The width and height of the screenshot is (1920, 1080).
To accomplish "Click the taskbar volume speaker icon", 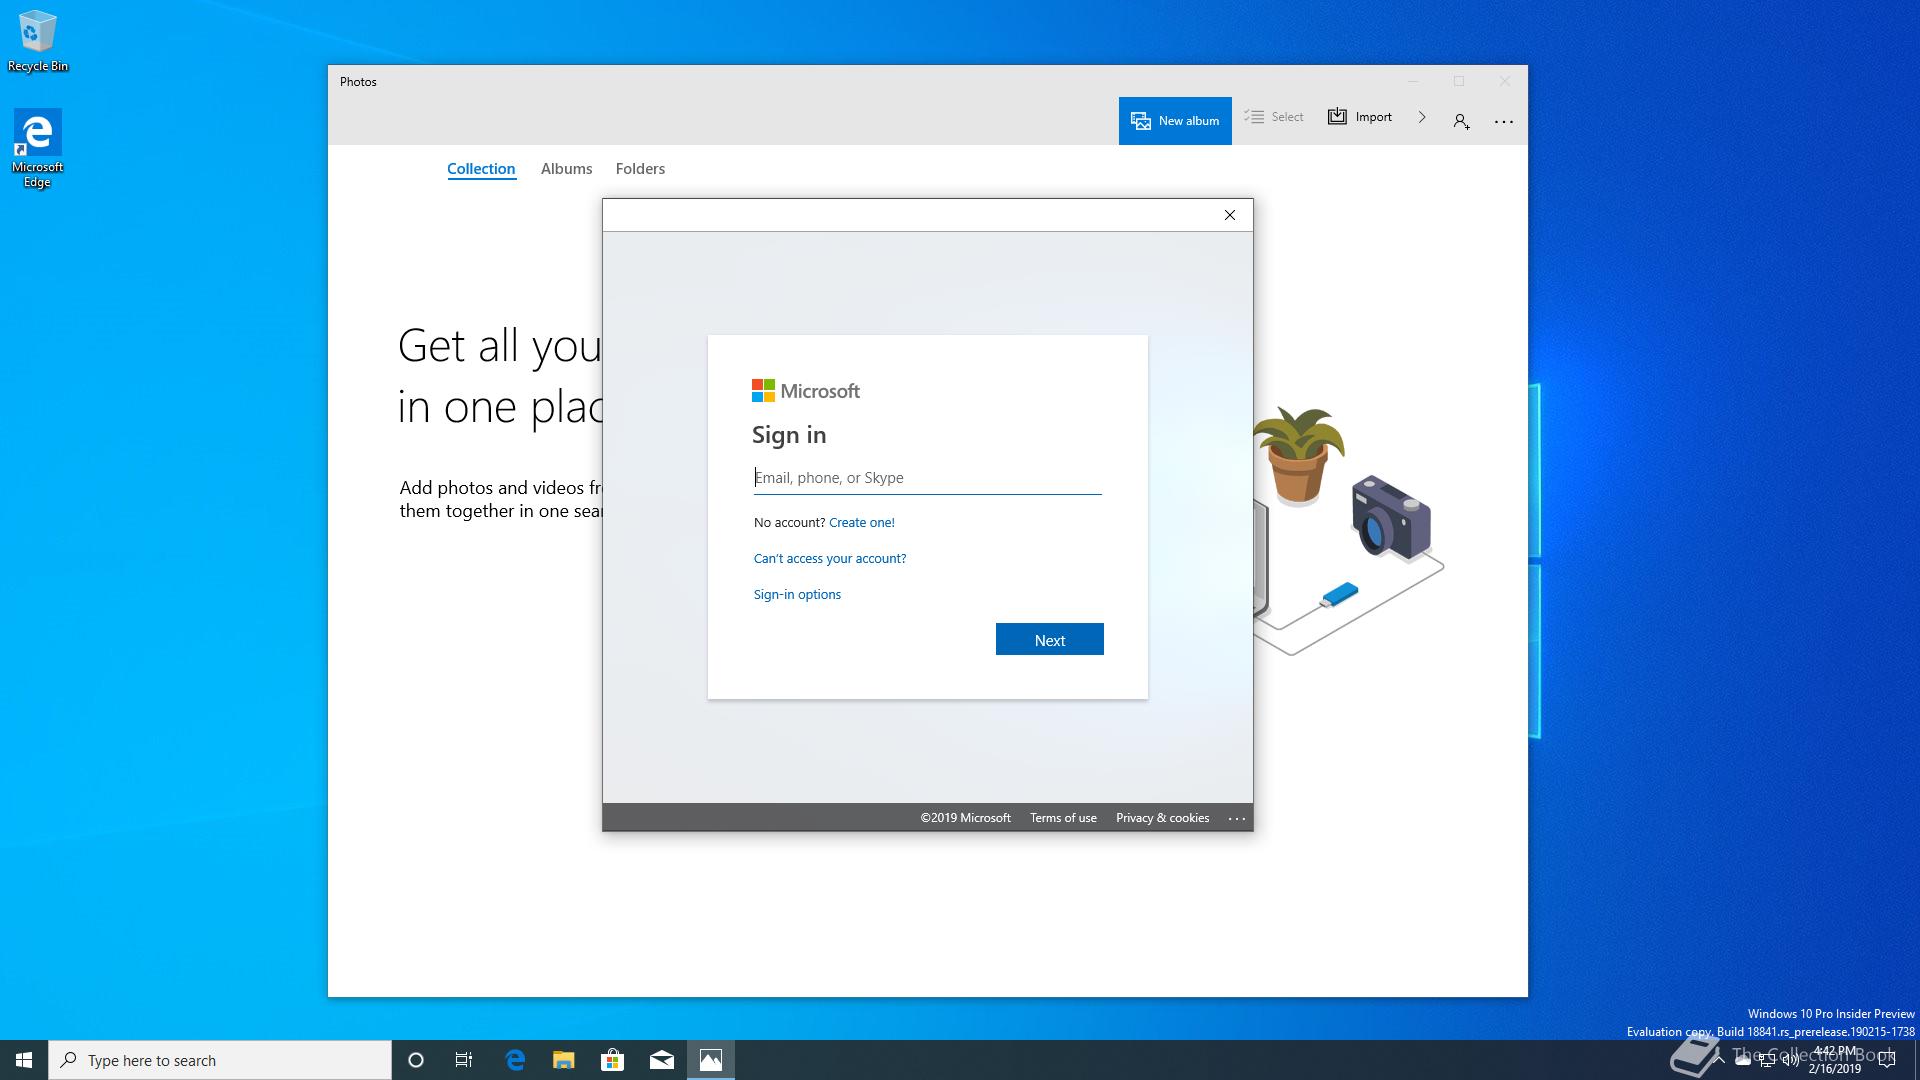I will click(x=1790, y=1061).
